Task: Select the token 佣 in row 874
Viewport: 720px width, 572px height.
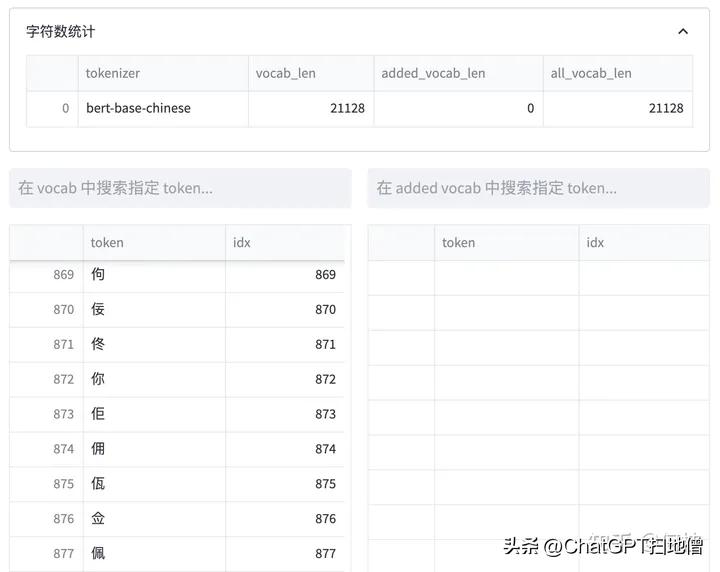Action: point(98,449)
